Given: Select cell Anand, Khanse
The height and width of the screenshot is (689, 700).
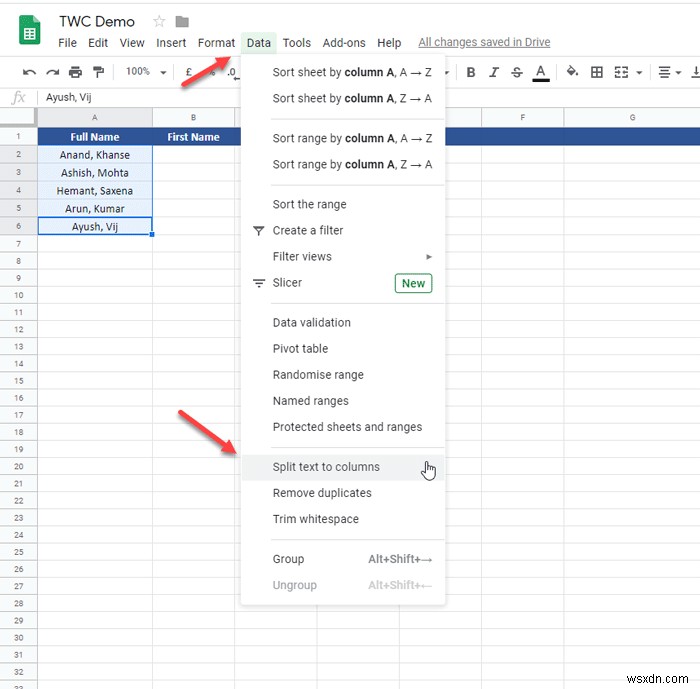Looking at the screenshot, I should tap(95, 155).
